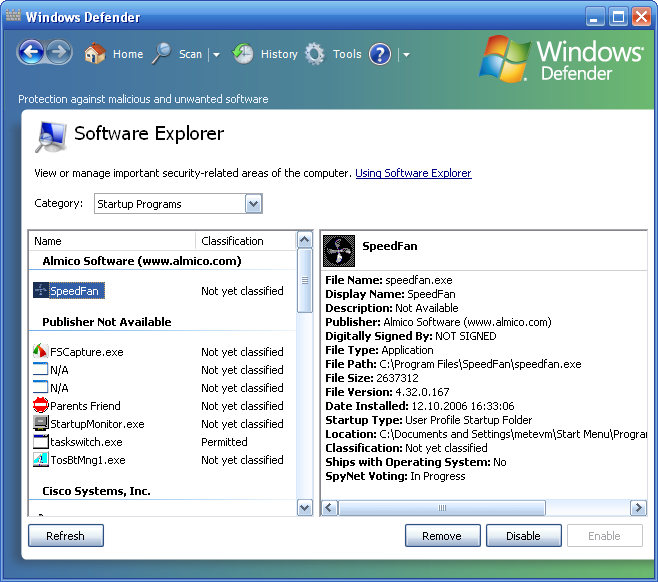The height and width of the screenshot is (582, 658).
Task: Select the StartupMonitor.exe entry name
Action: coord(97,424)
